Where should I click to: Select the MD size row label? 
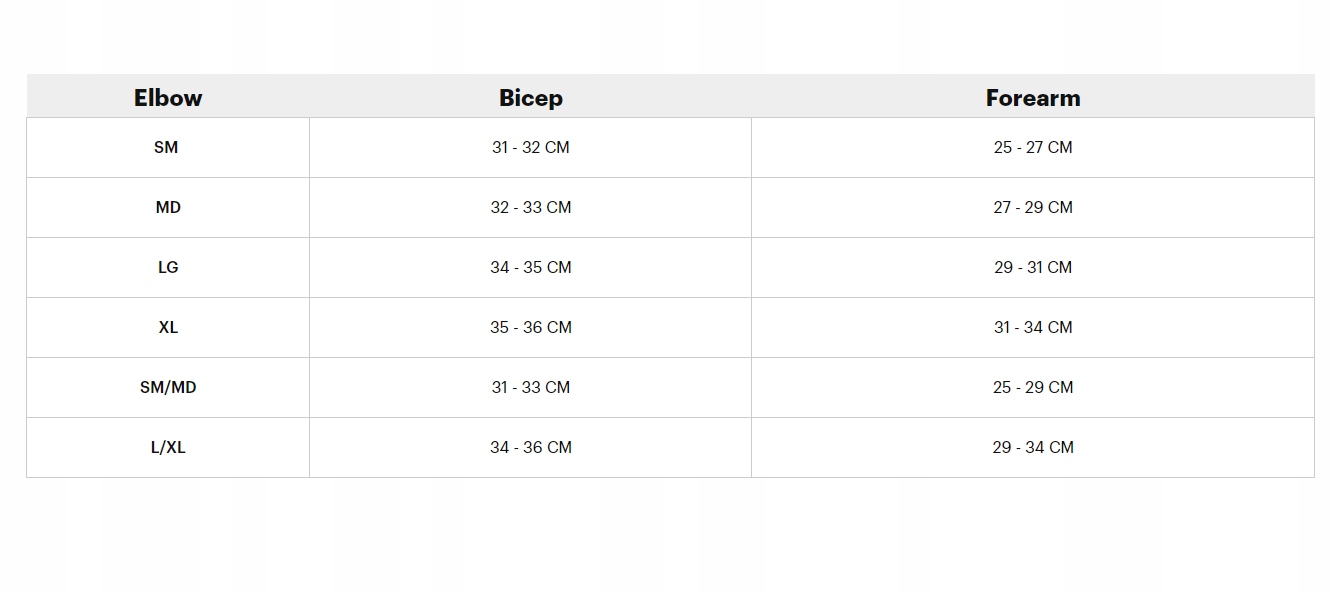click(168, 207)
